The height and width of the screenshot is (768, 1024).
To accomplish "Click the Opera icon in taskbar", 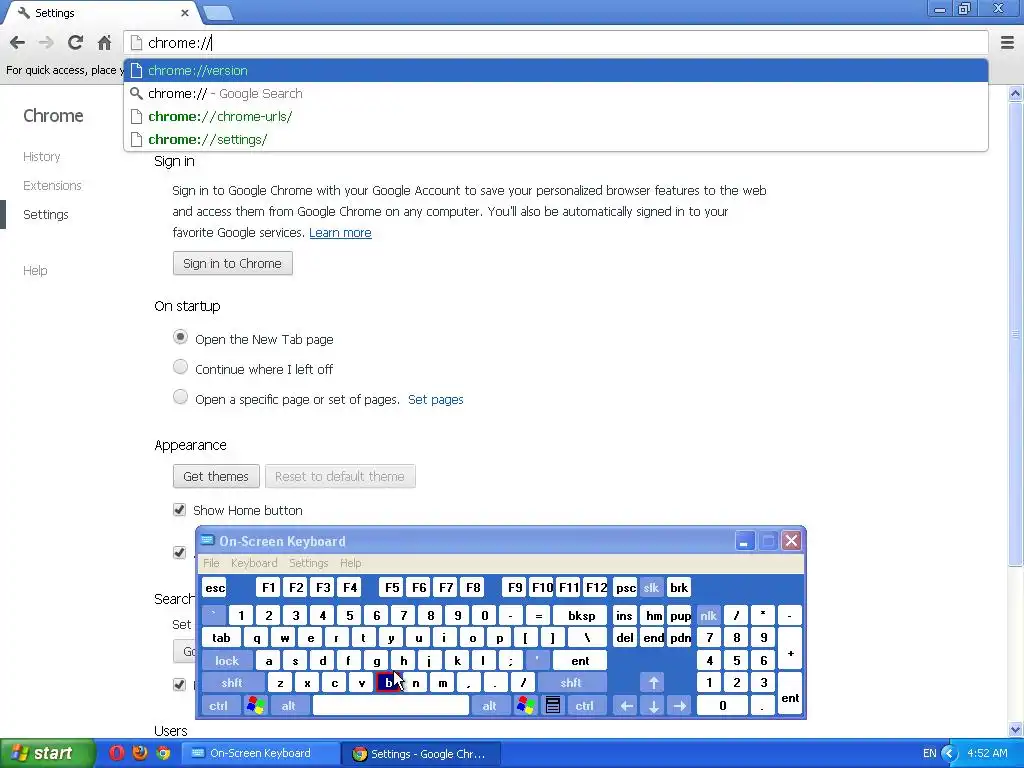I will [117, 753].
